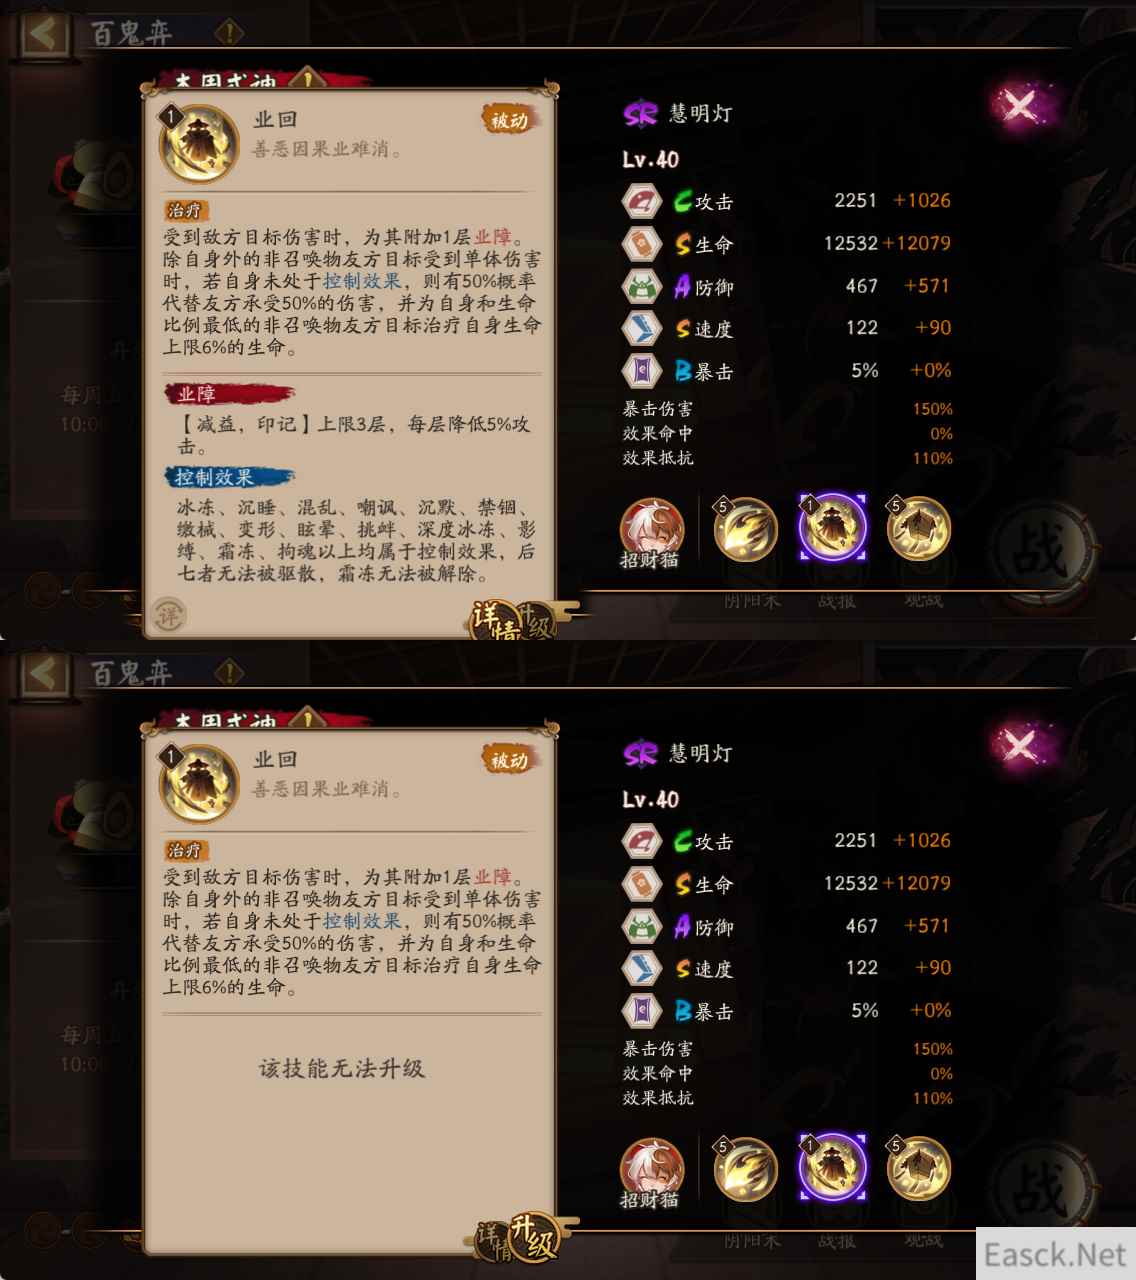Select third skill icon in bottom panel
1136x1280 pixels.
pos(918,1169)
